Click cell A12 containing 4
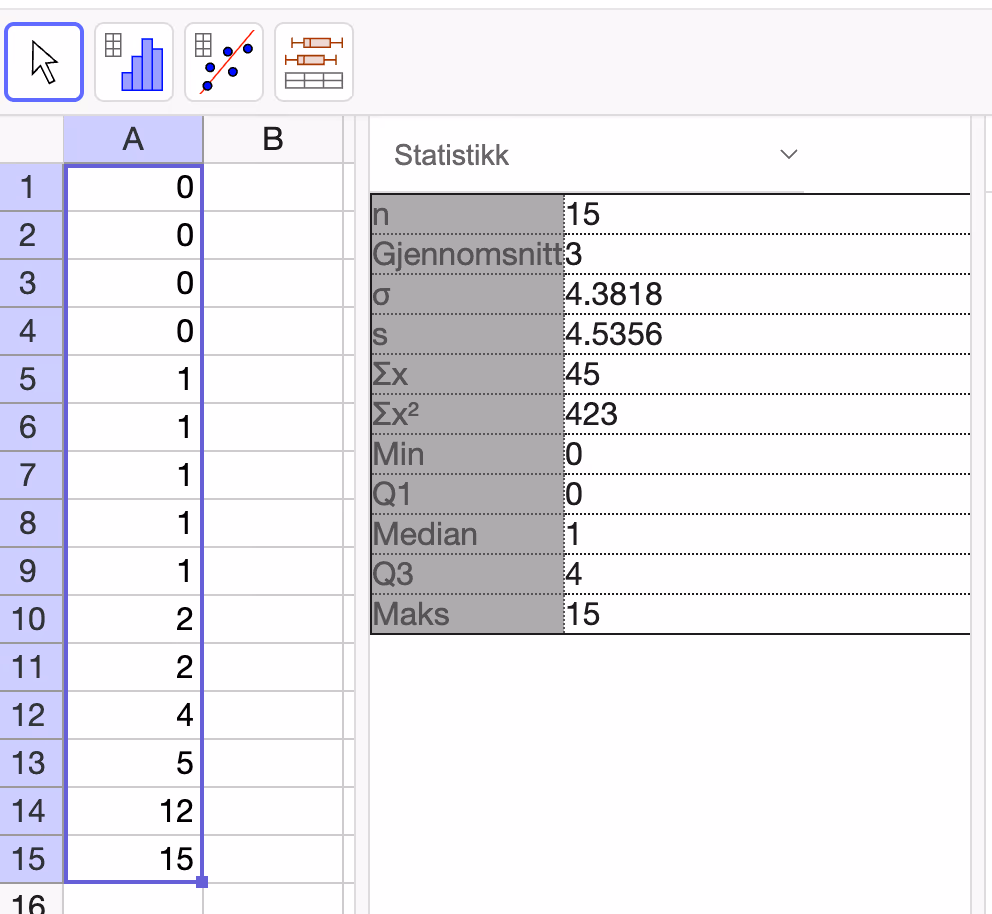Viewport: 992px width, 914px height. coord(133,715)
